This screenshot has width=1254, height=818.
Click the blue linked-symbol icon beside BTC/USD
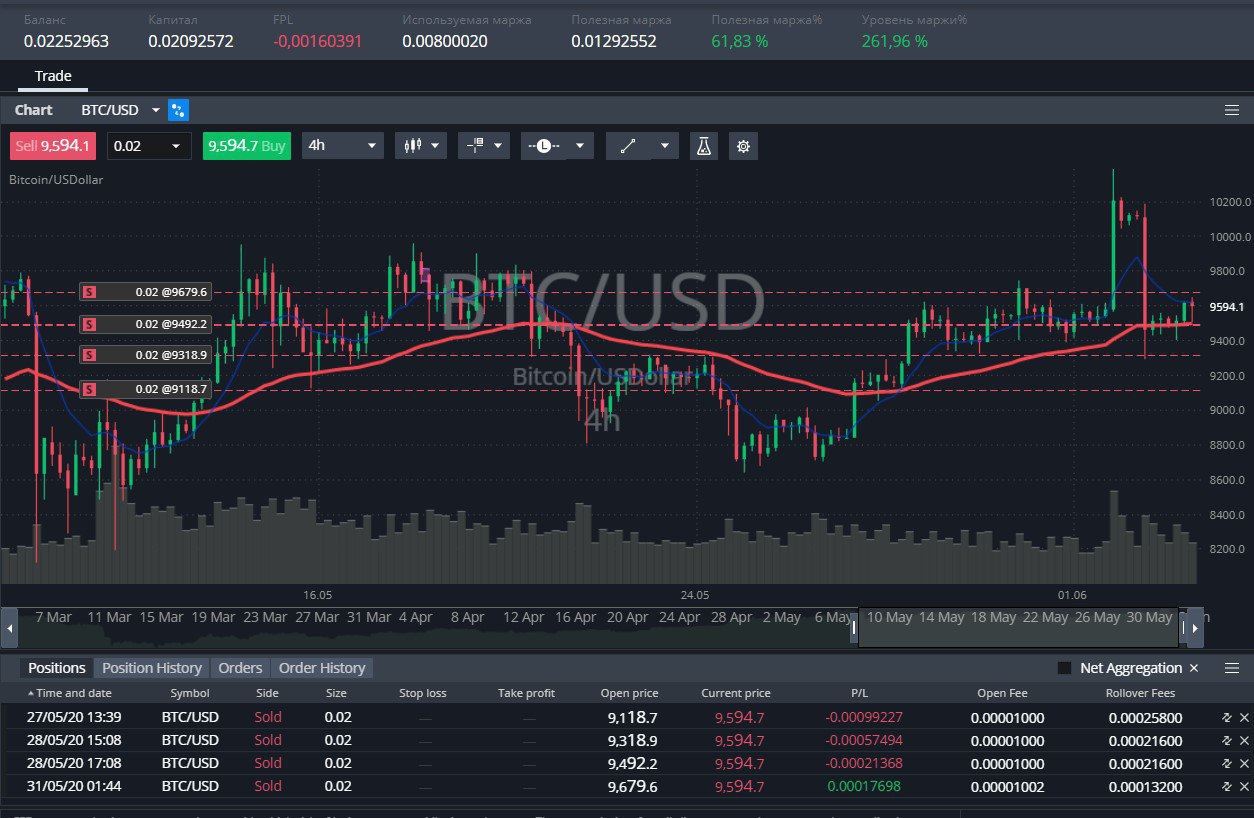tap(179, 110)
